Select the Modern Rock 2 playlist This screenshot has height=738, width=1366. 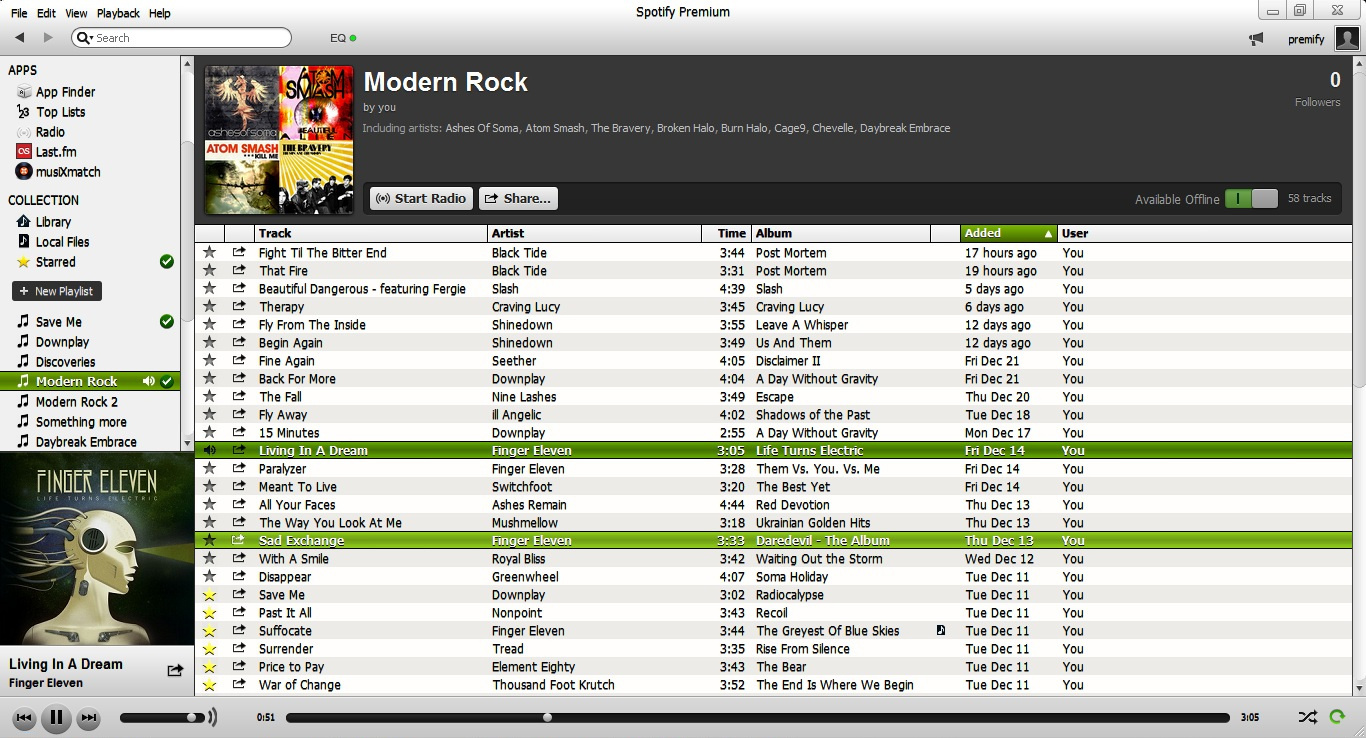(76, 402)
